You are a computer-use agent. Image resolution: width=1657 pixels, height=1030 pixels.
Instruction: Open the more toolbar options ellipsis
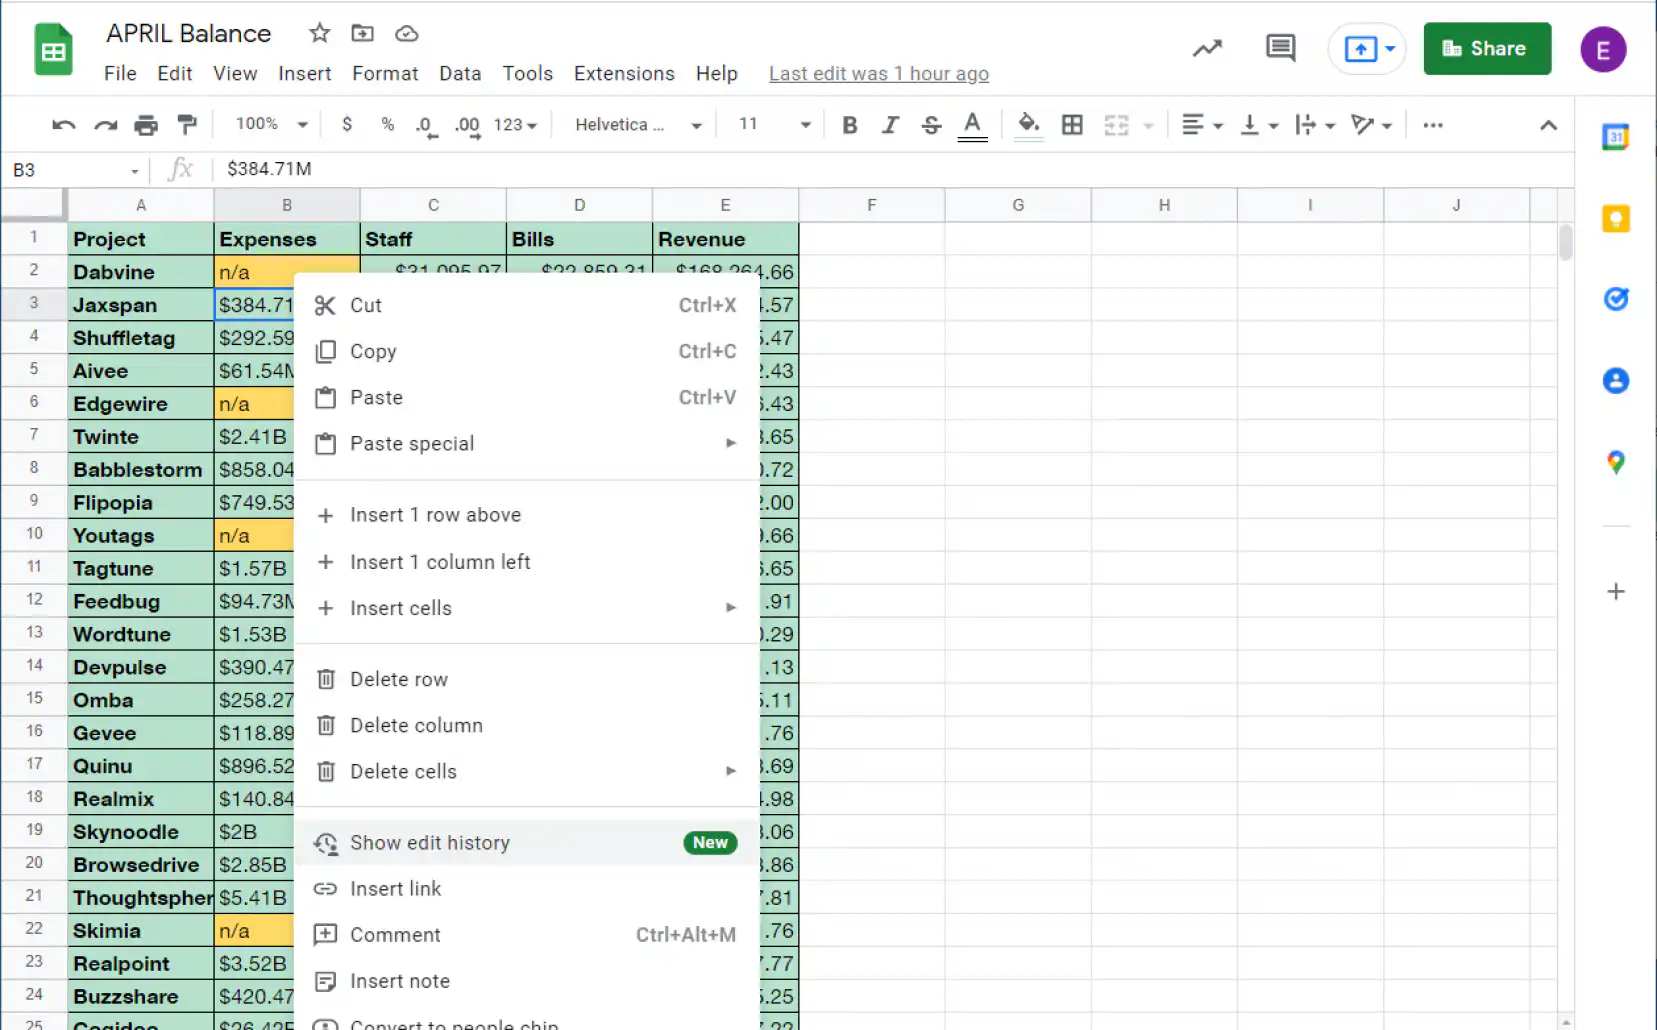pyautogui.click(x=1433, y=125)
